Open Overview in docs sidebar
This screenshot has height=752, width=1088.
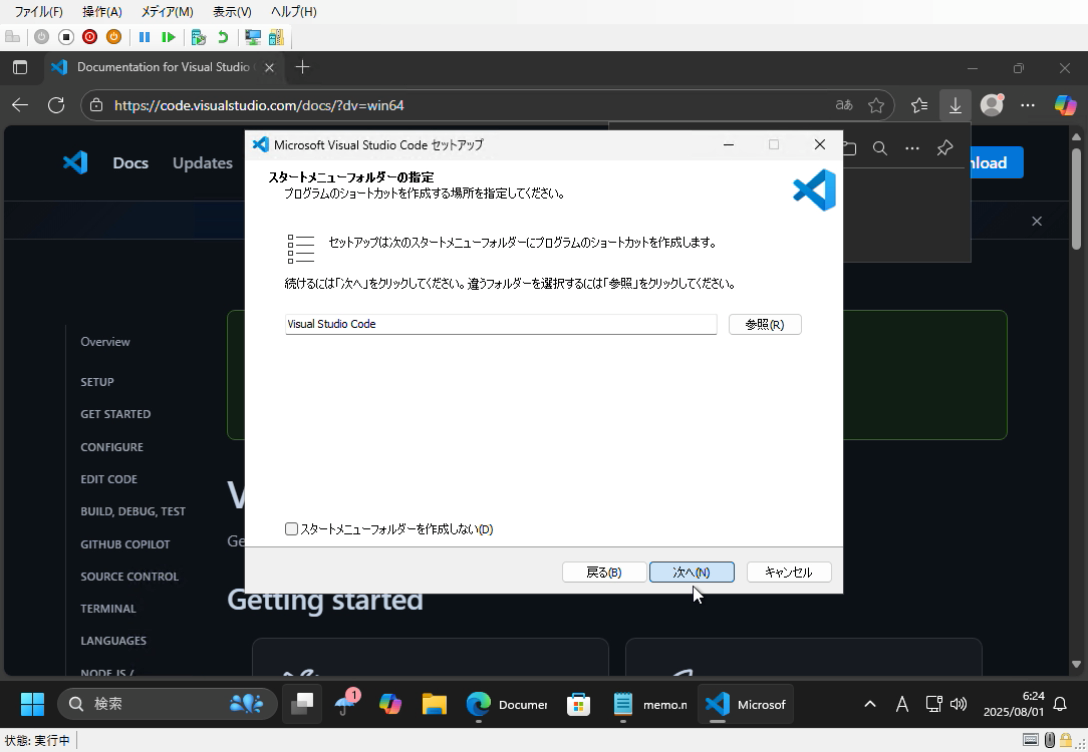click(105, 342)
